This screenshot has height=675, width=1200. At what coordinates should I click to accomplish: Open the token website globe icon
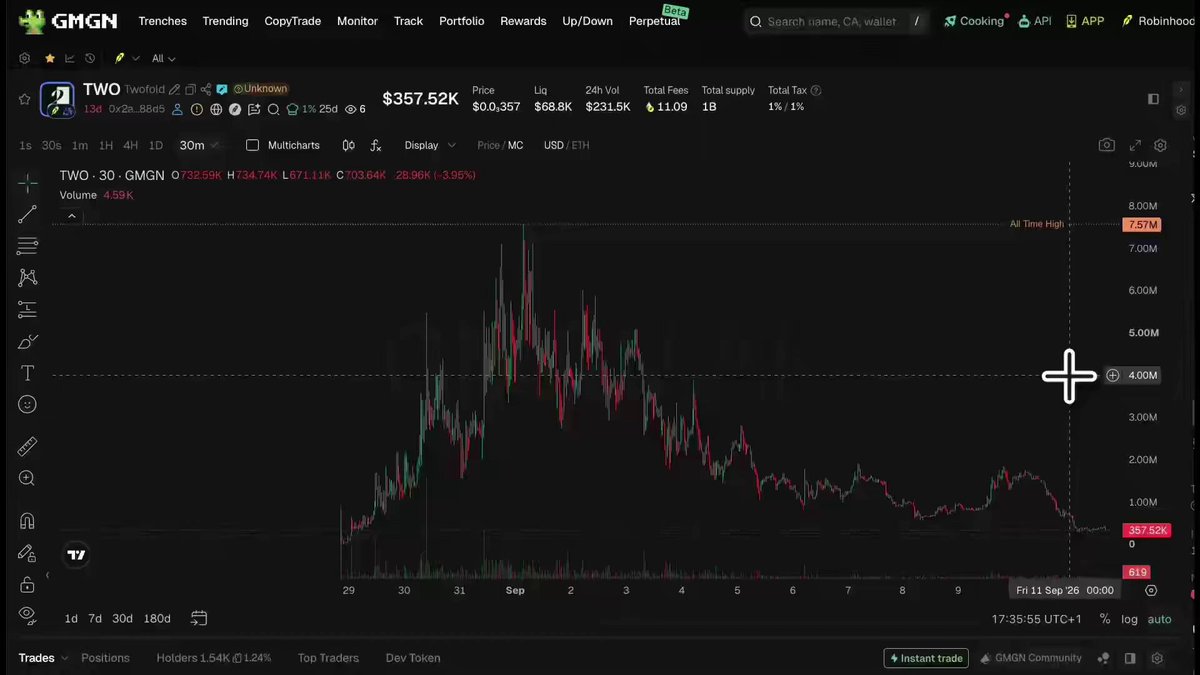[x=216, y=109]
